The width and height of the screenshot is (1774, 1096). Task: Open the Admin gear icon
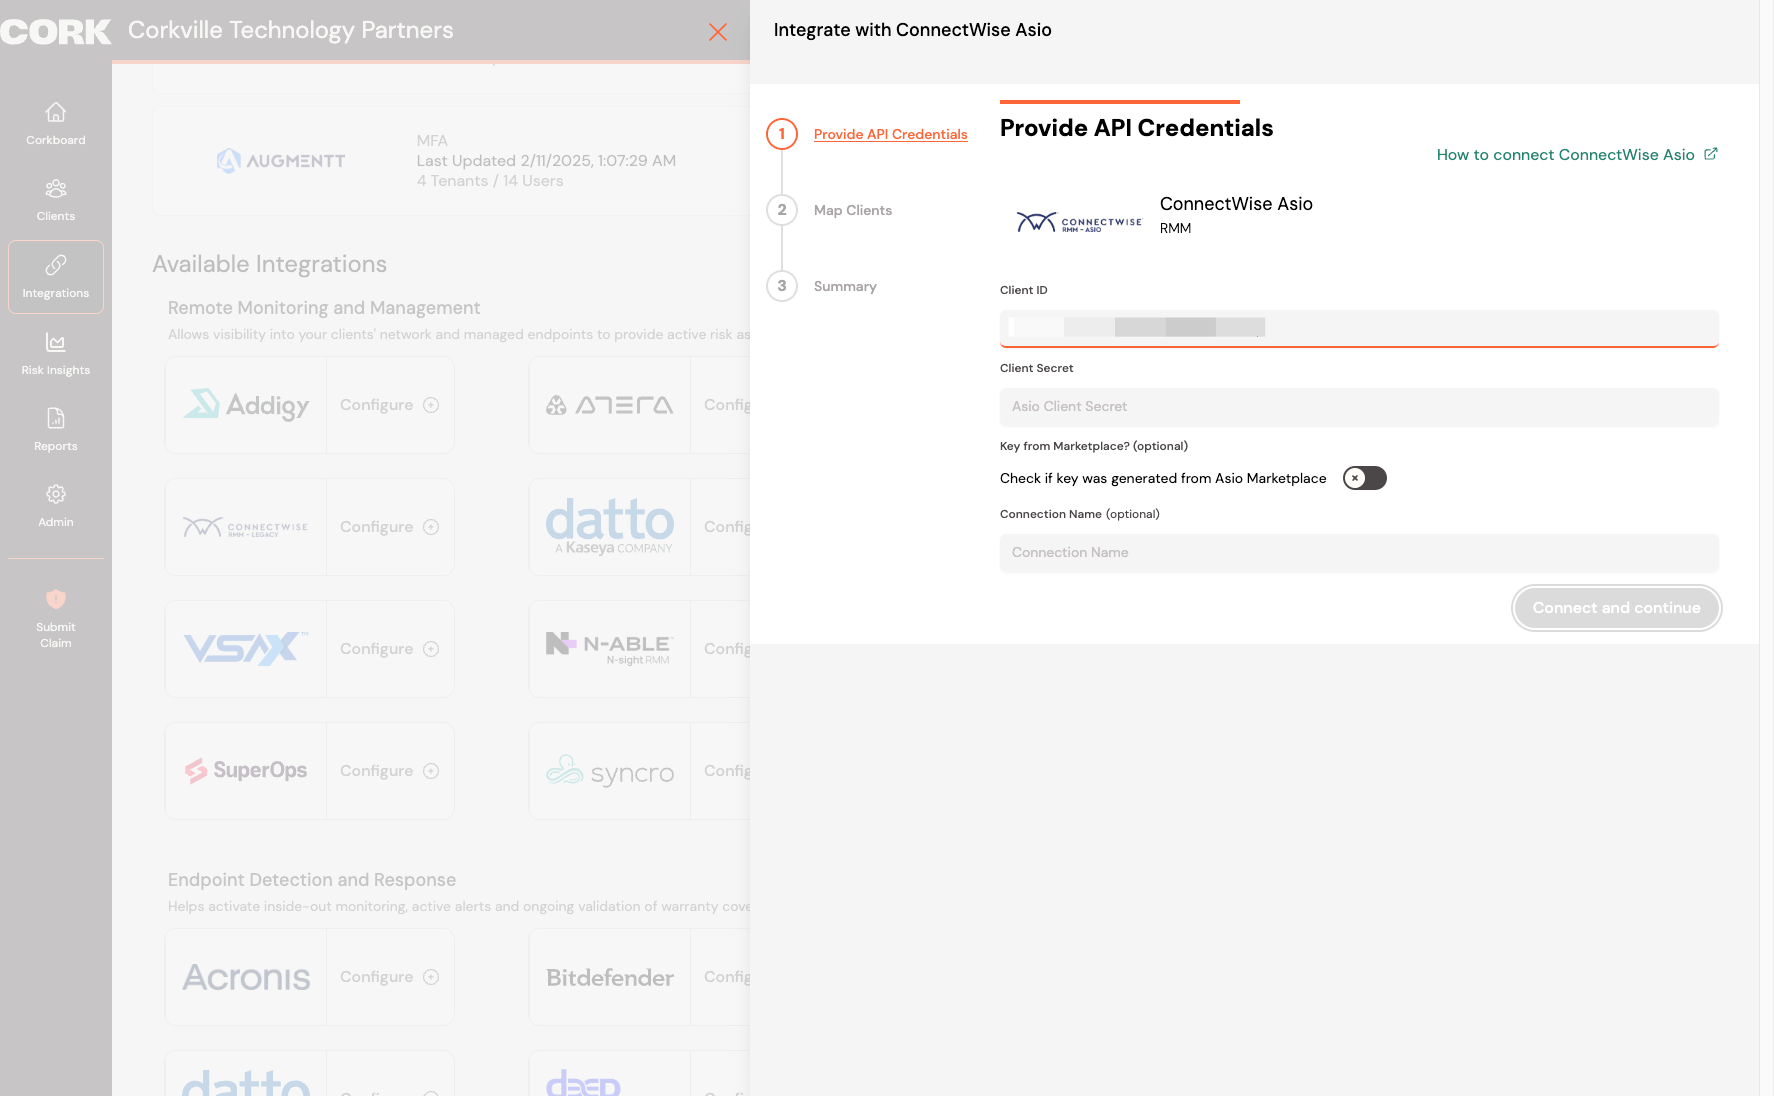(56, 494)
